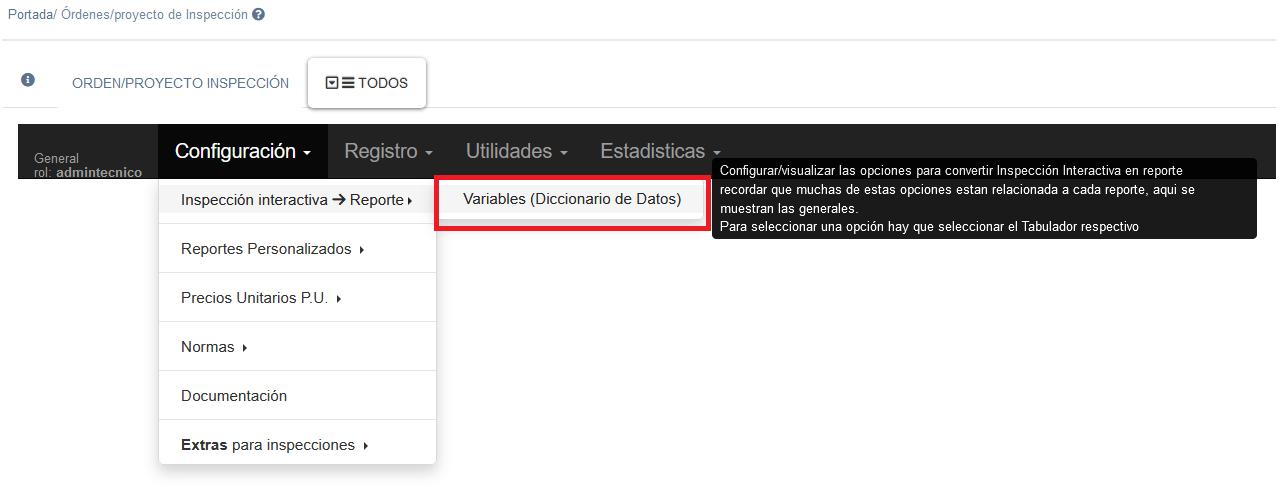Click the caret-square icon inside TODOS button

[x=332, y=83]
